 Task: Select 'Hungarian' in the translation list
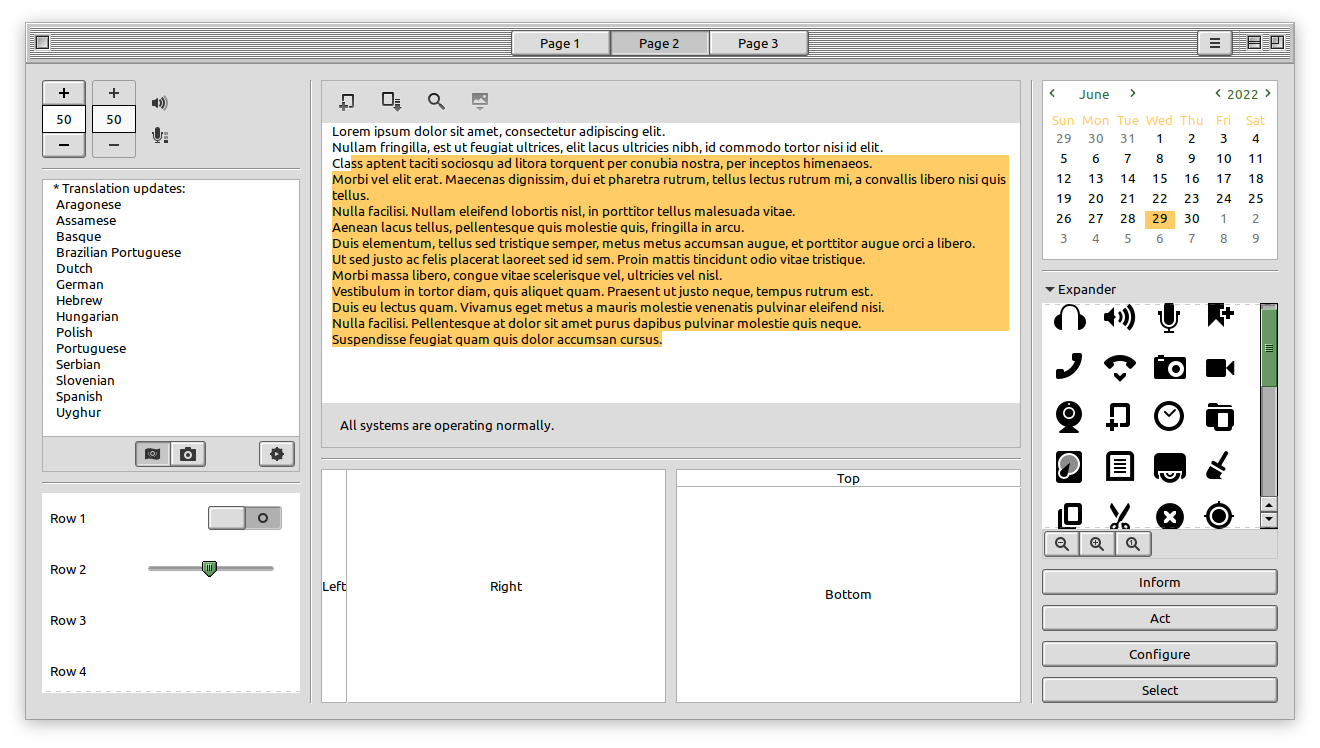87,316
